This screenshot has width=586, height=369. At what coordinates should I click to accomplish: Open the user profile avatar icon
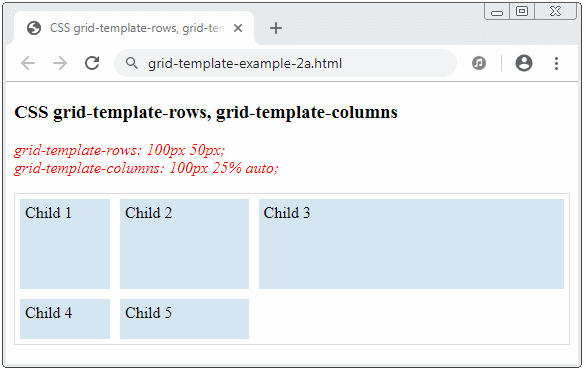click(524, 63)
